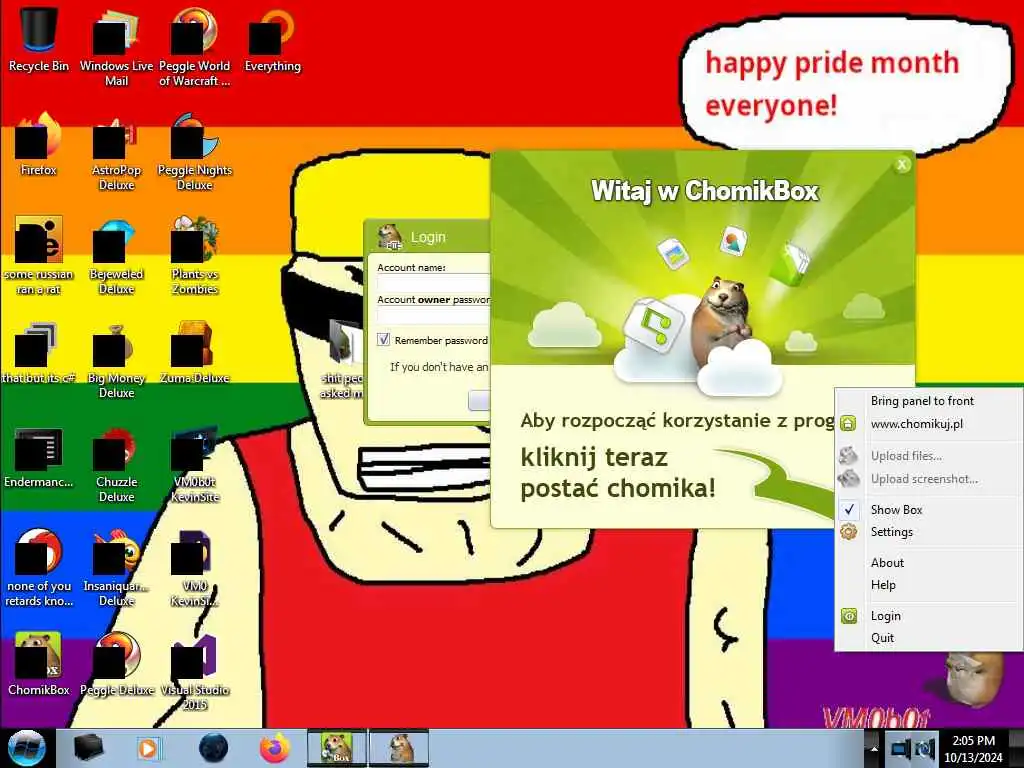The height and width of the screenshot is (768, 1024).
Task: Select the 'that but its c#' icon
Action: (39, 351)
